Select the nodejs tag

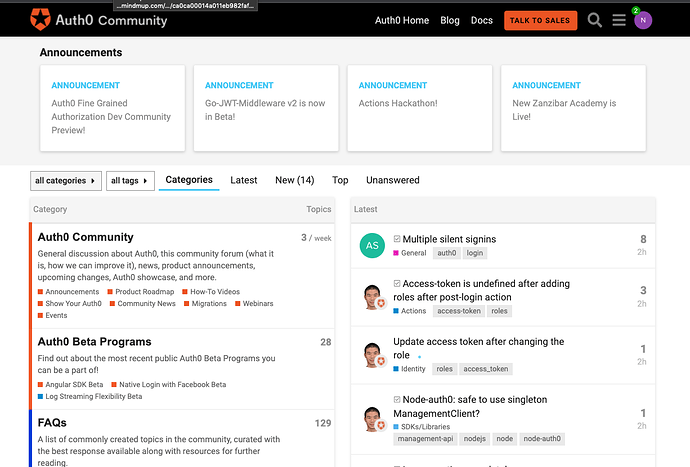pyautogui.click(x=475, y=439)
